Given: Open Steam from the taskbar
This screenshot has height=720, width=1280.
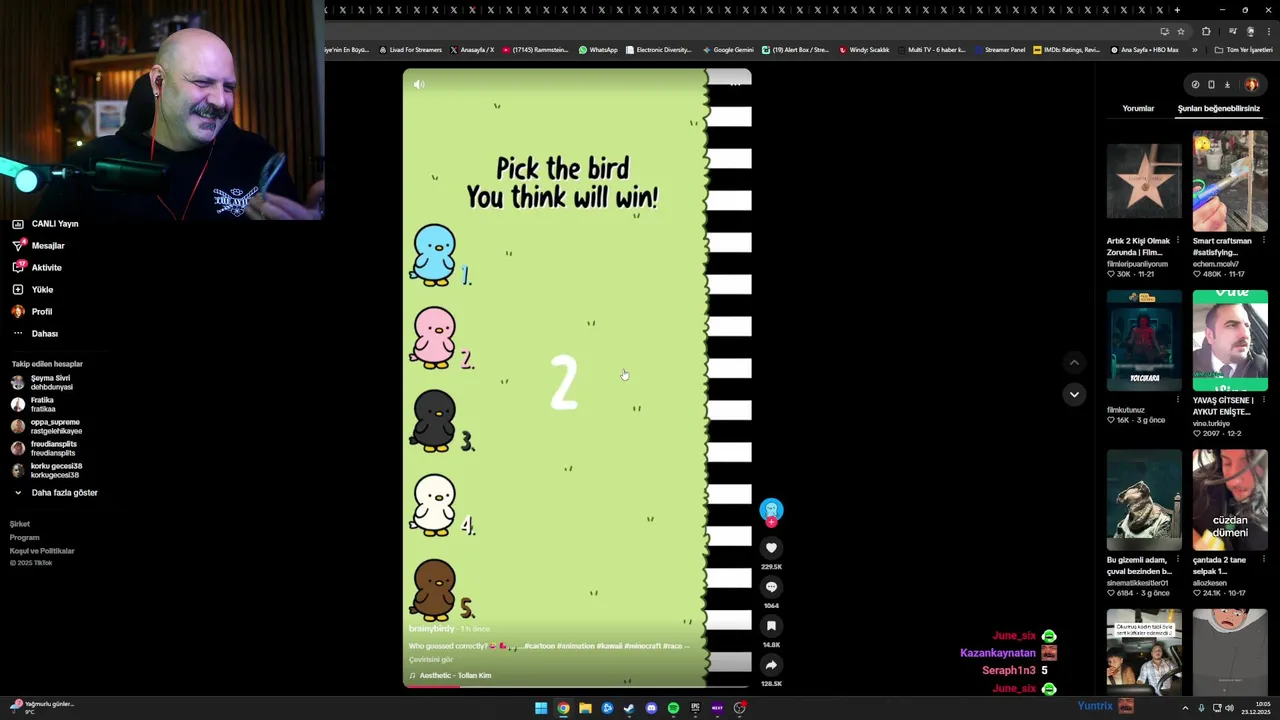Looking at the screenshot, I should point(629,708).
